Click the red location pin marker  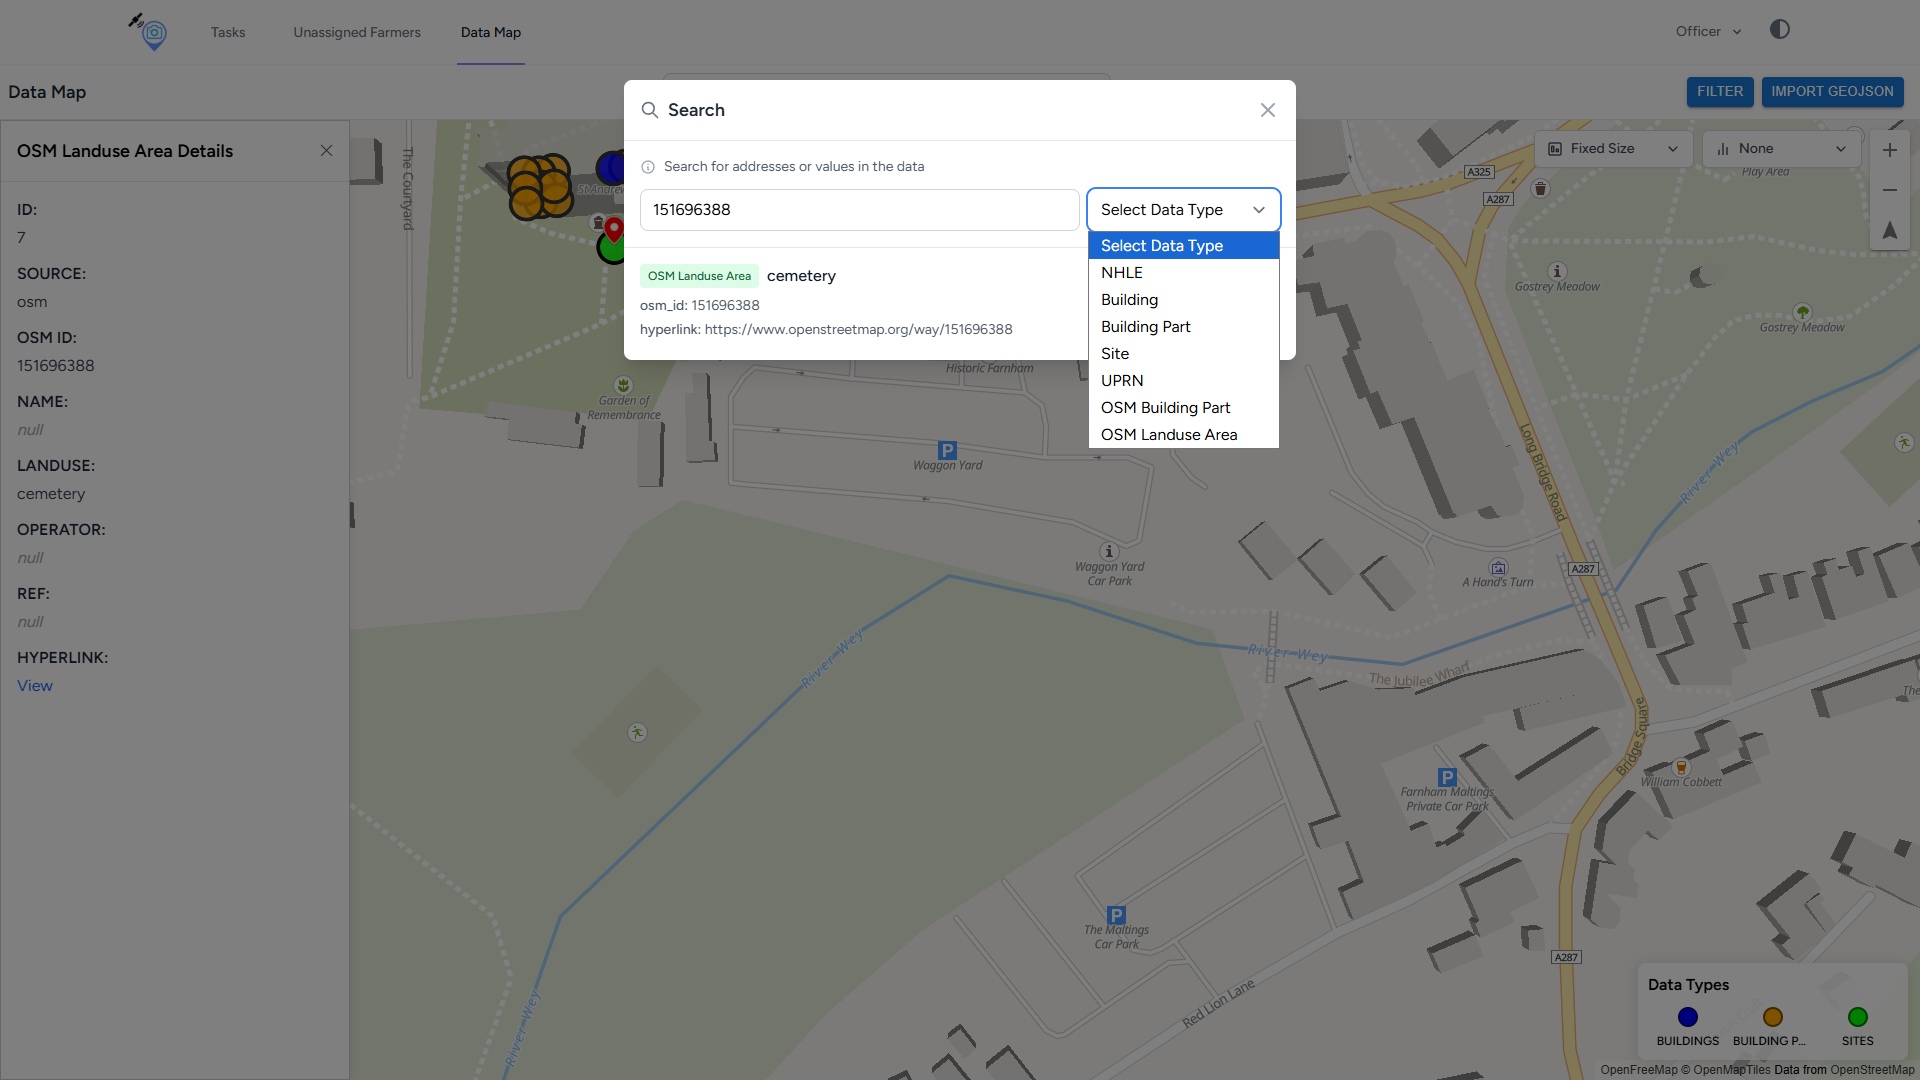614,230
